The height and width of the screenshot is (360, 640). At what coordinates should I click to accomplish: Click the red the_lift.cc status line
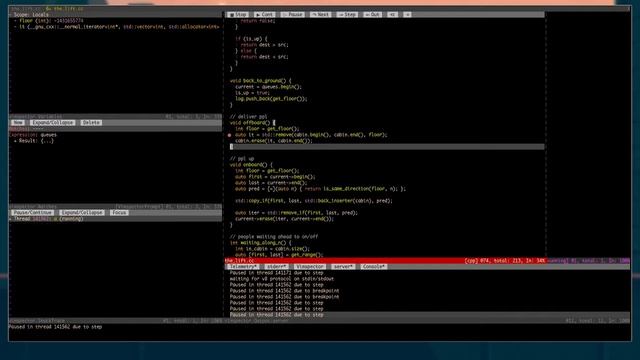coord(385,260)
